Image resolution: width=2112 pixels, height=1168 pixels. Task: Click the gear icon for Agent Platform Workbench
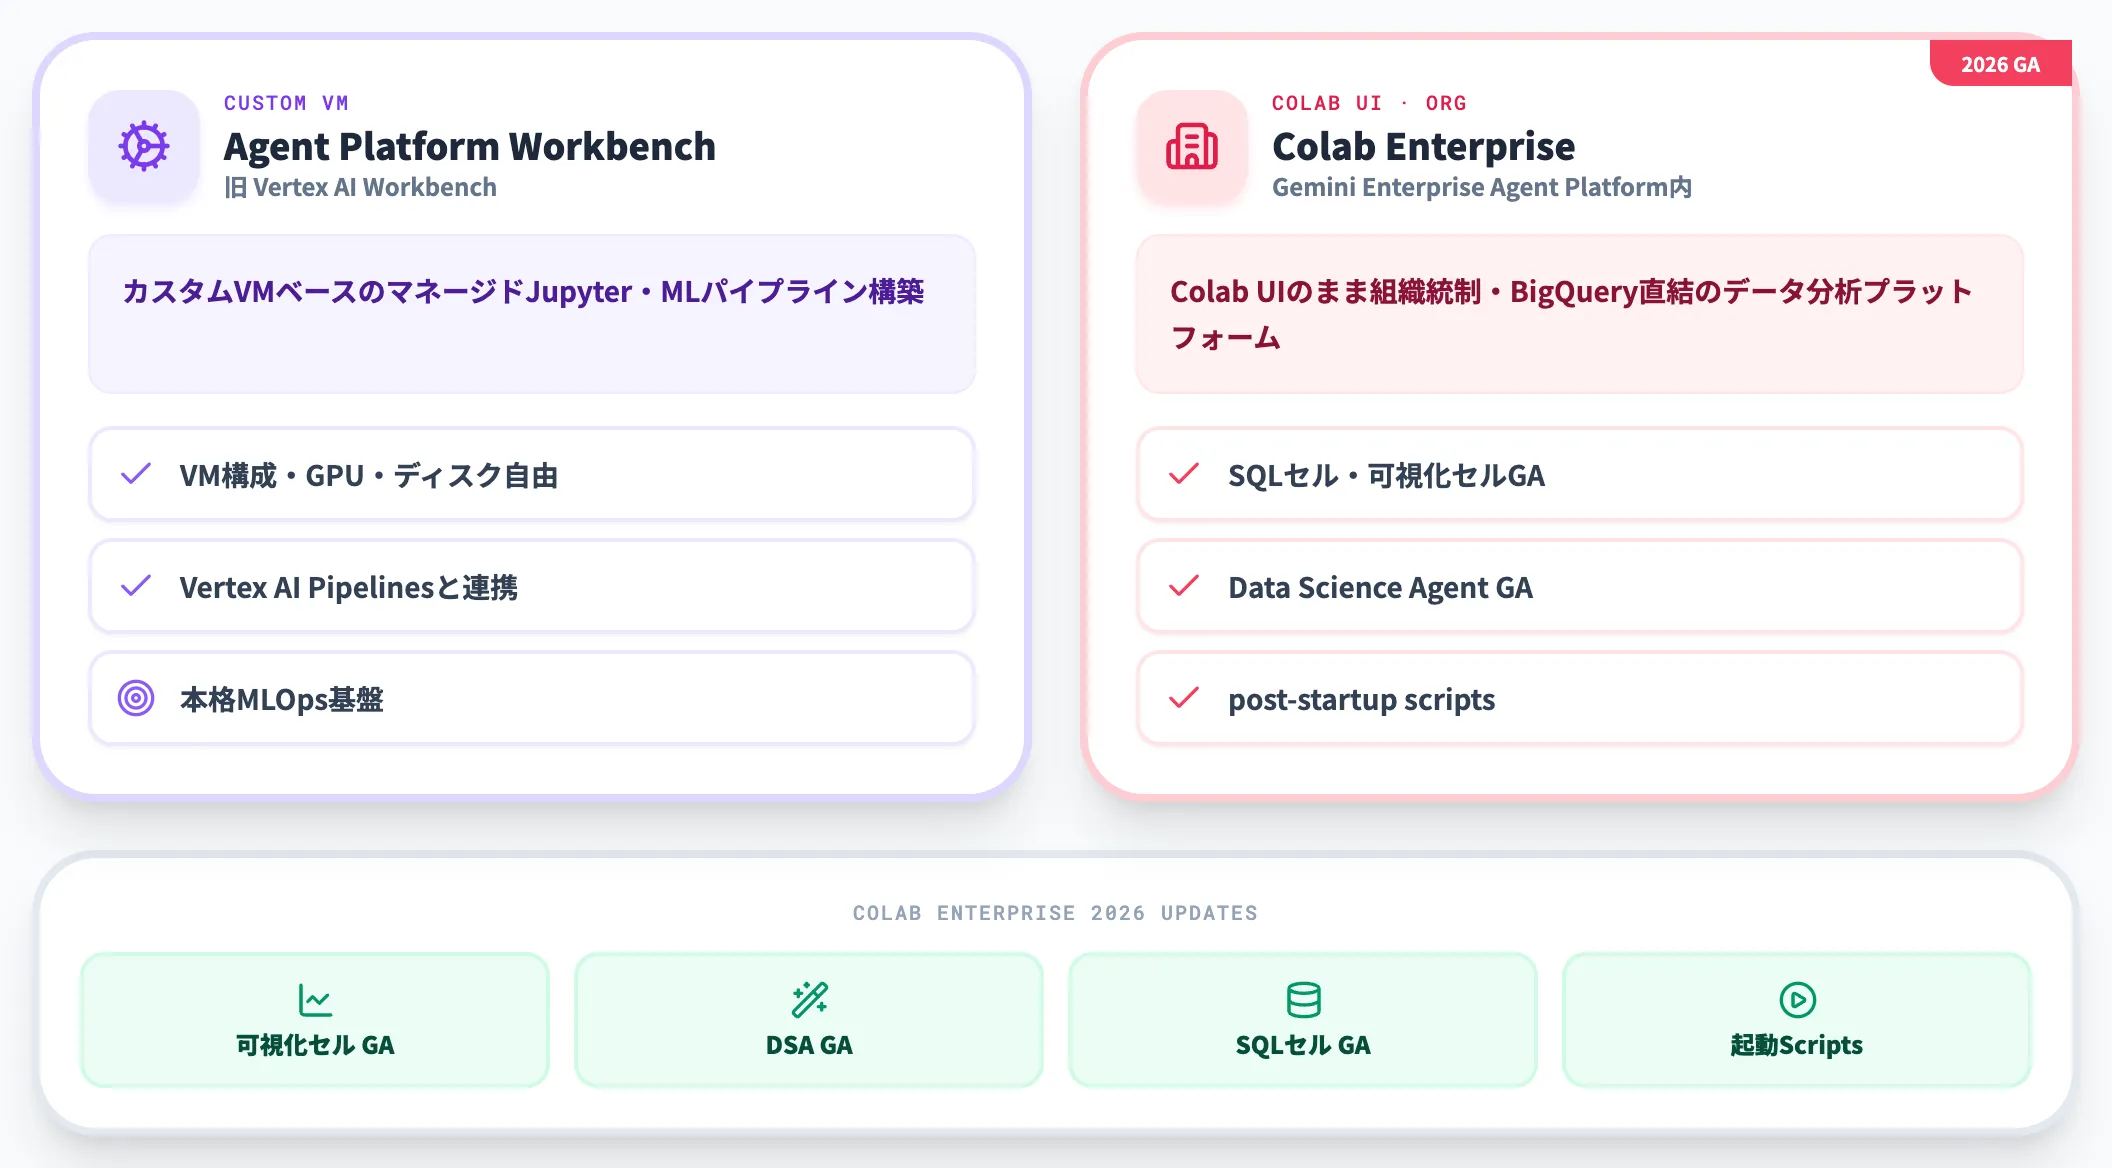click(144, 146)
